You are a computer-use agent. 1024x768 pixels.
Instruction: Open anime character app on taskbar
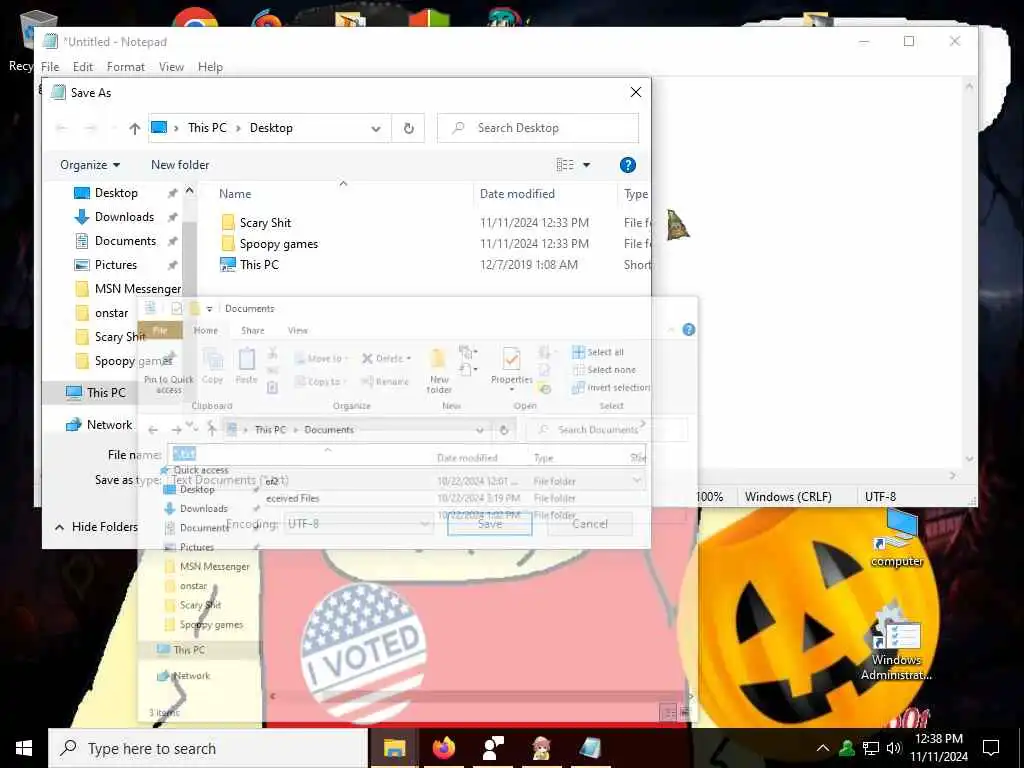pos(541,748)
